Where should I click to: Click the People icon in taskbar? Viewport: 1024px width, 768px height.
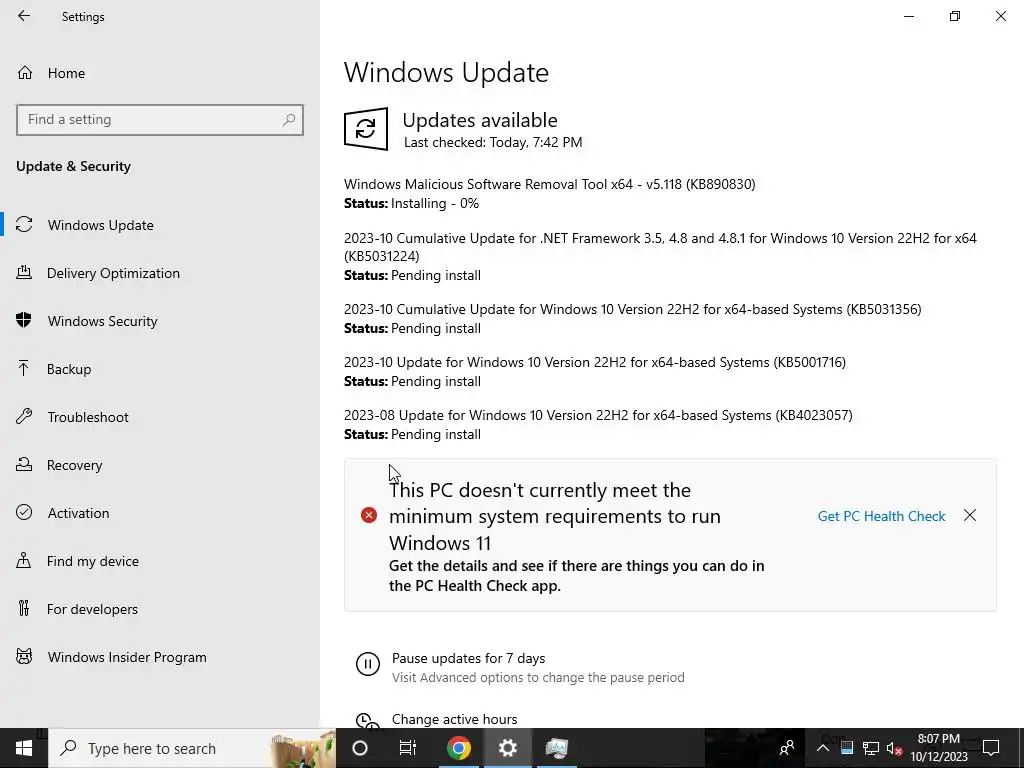(787, 748)
